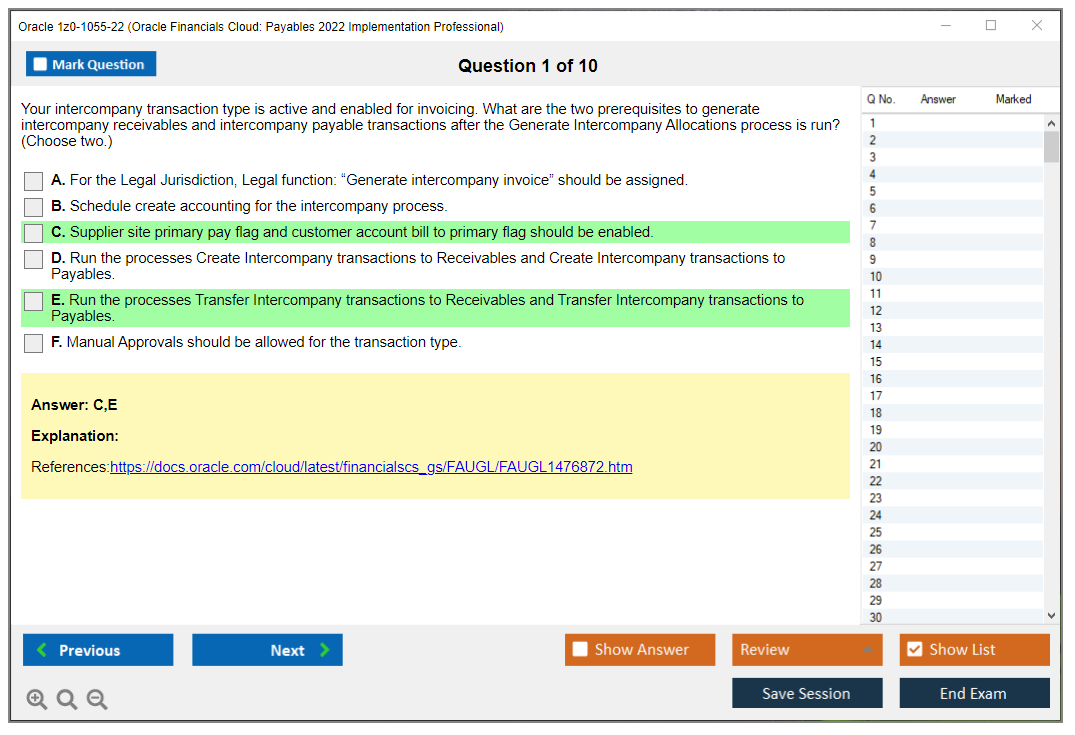
Task: Select answer option A checkbox
Action: 34,181
